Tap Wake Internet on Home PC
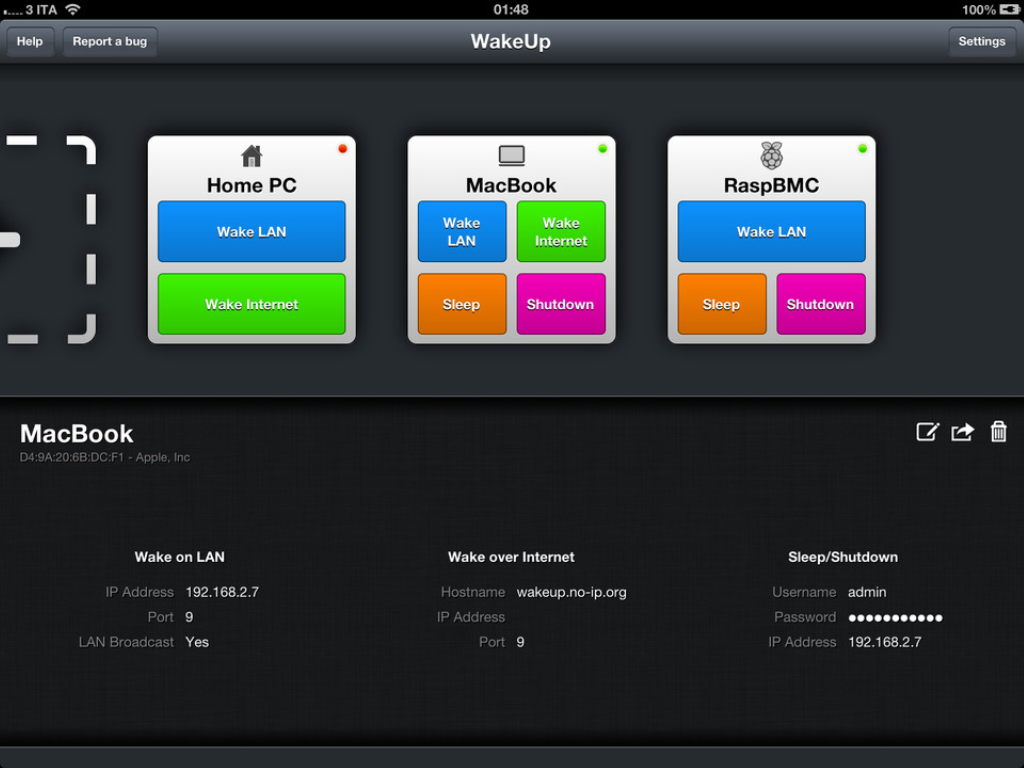The image size is (1024, 768). pyautogui.click(x=251, y=304)
